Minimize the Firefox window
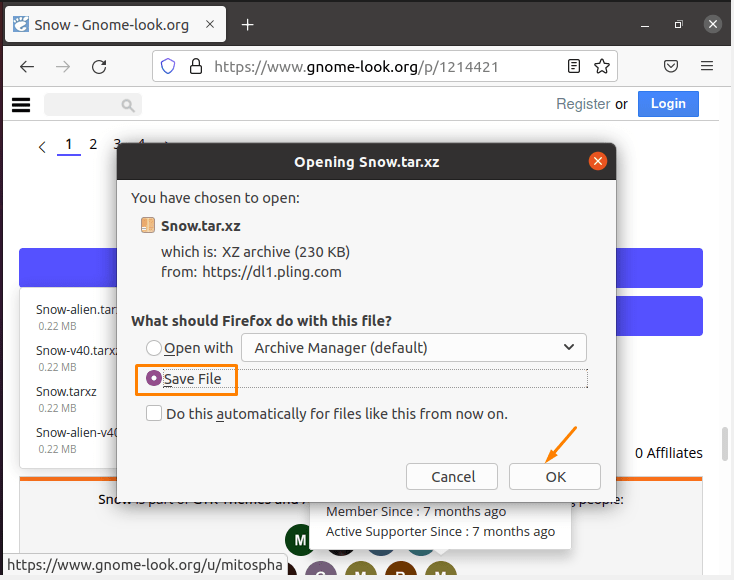The width and height of the screenshot is (734, 580). (645, 25)
